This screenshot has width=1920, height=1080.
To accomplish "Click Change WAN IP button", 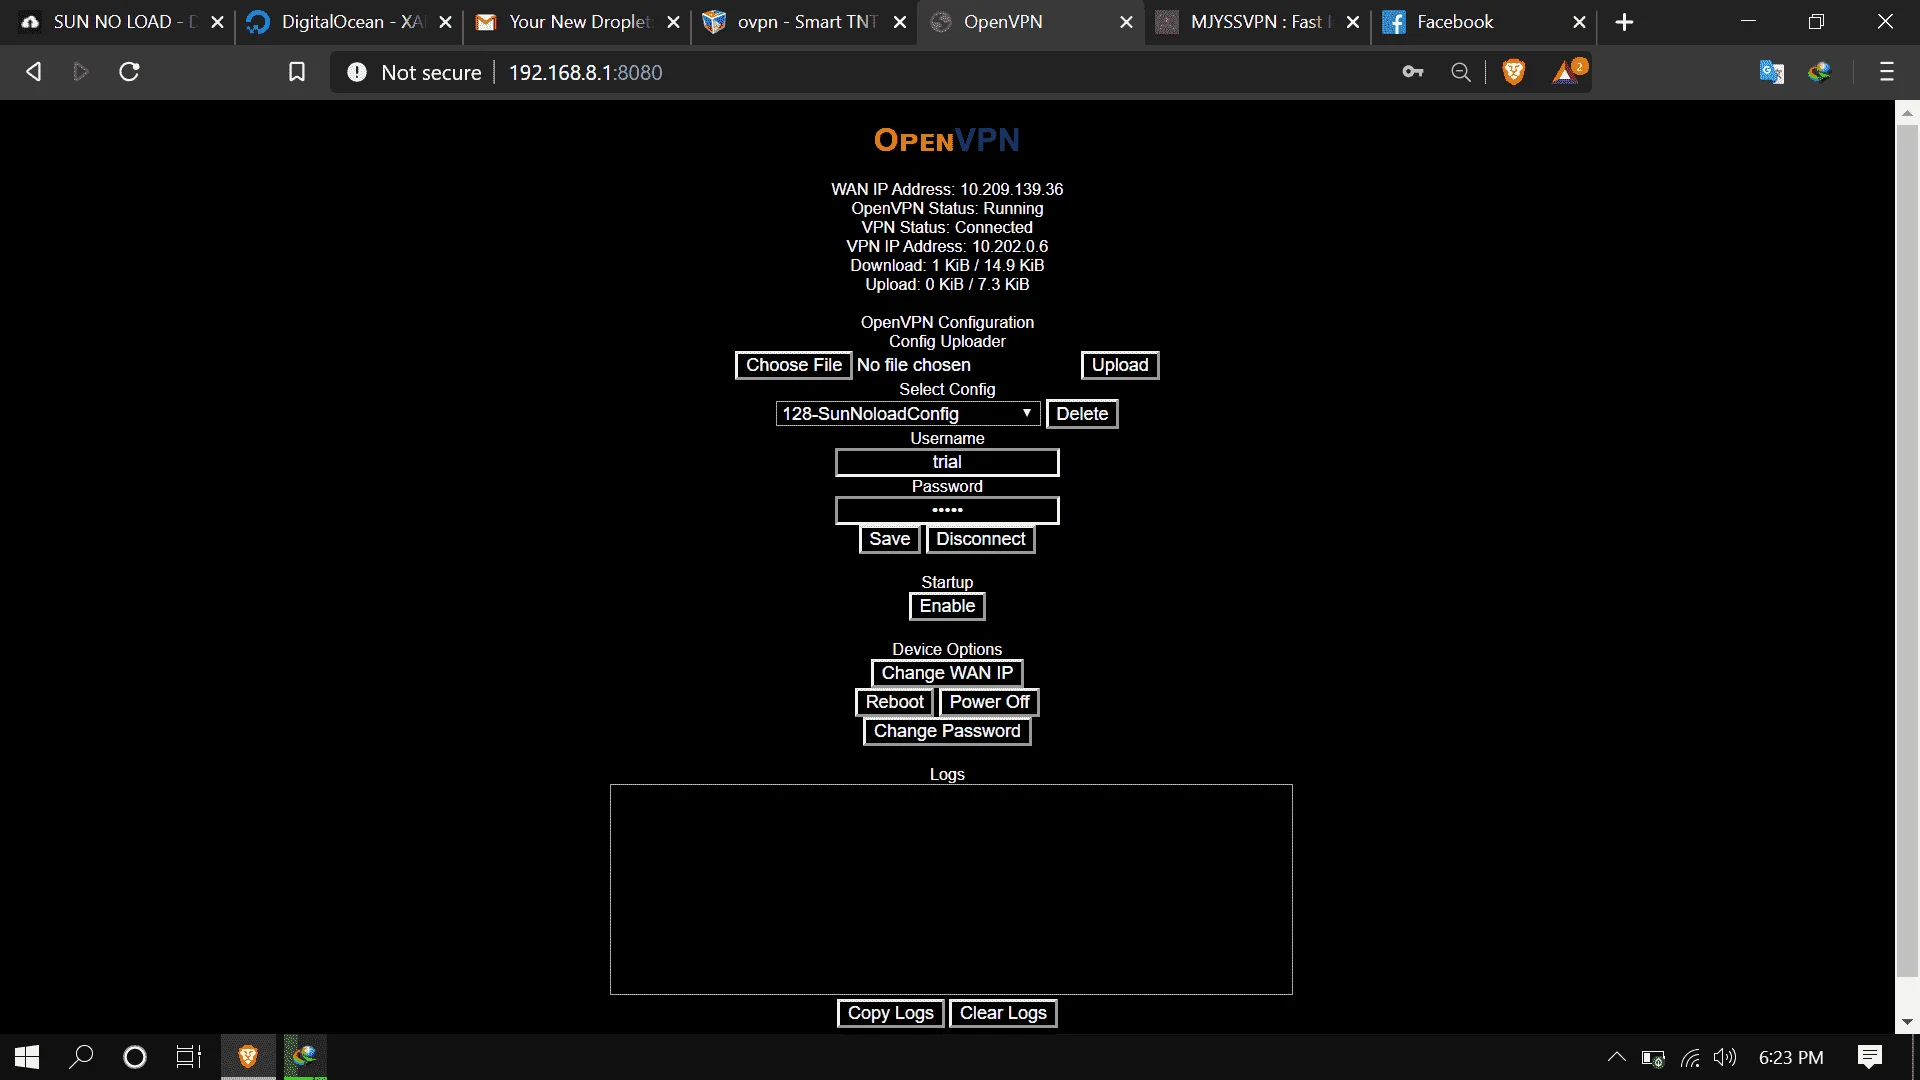I will coord(947,673).
